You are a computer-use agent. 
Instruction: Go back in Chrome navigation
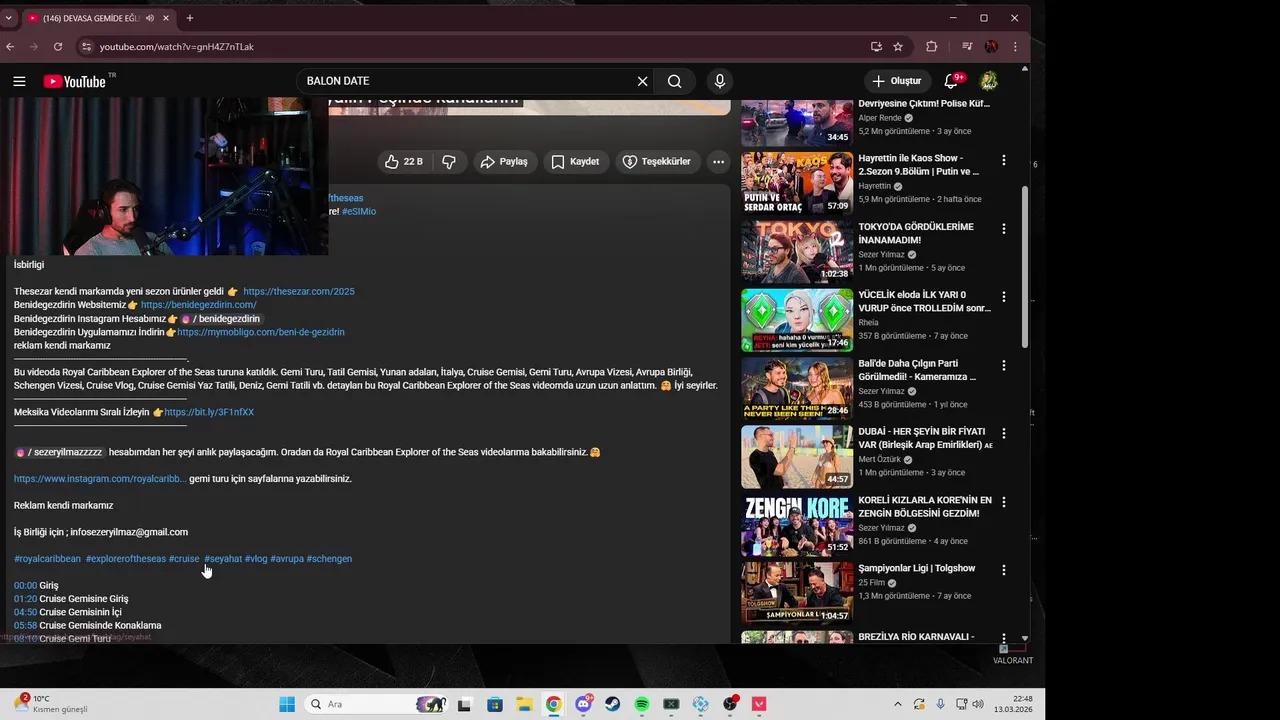pyautogui.click(x=11, y=46)
